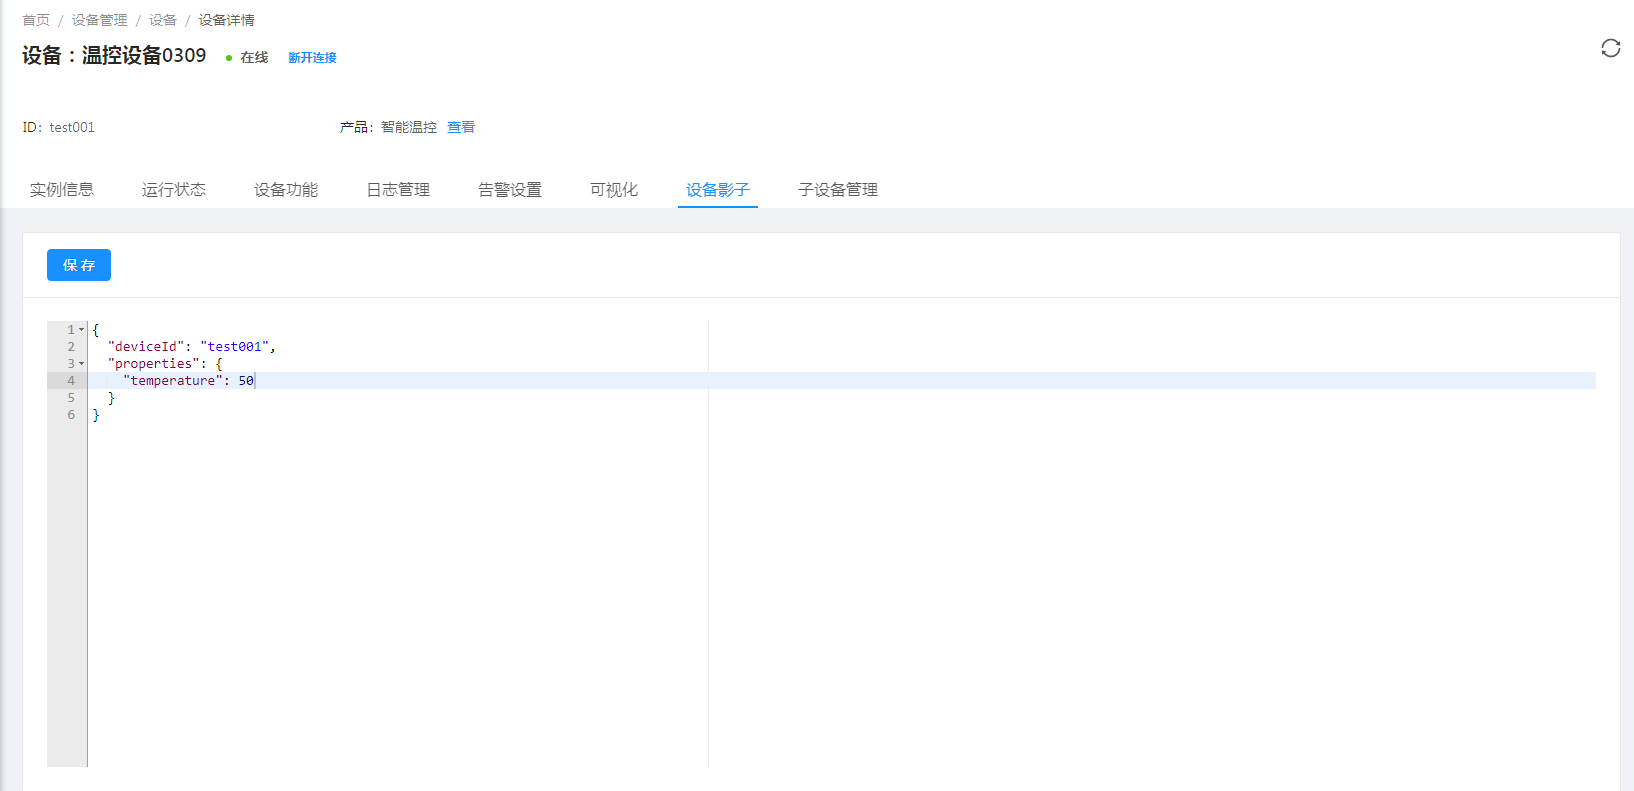Click the 设备 breadcrumb item
Screen dimensions: 1634x791
pos(163,20)
